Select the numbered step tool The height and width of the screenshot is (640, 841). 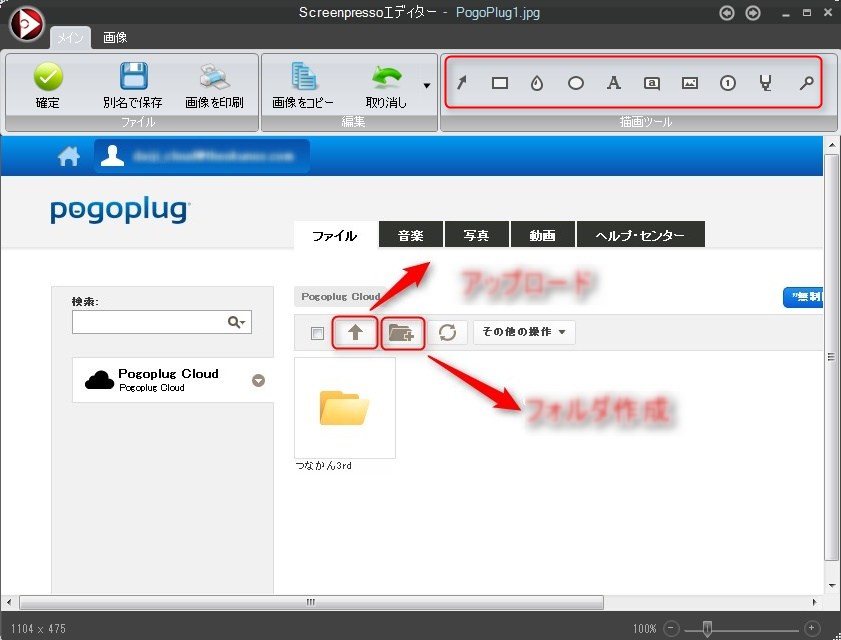[x=728, y=83]
